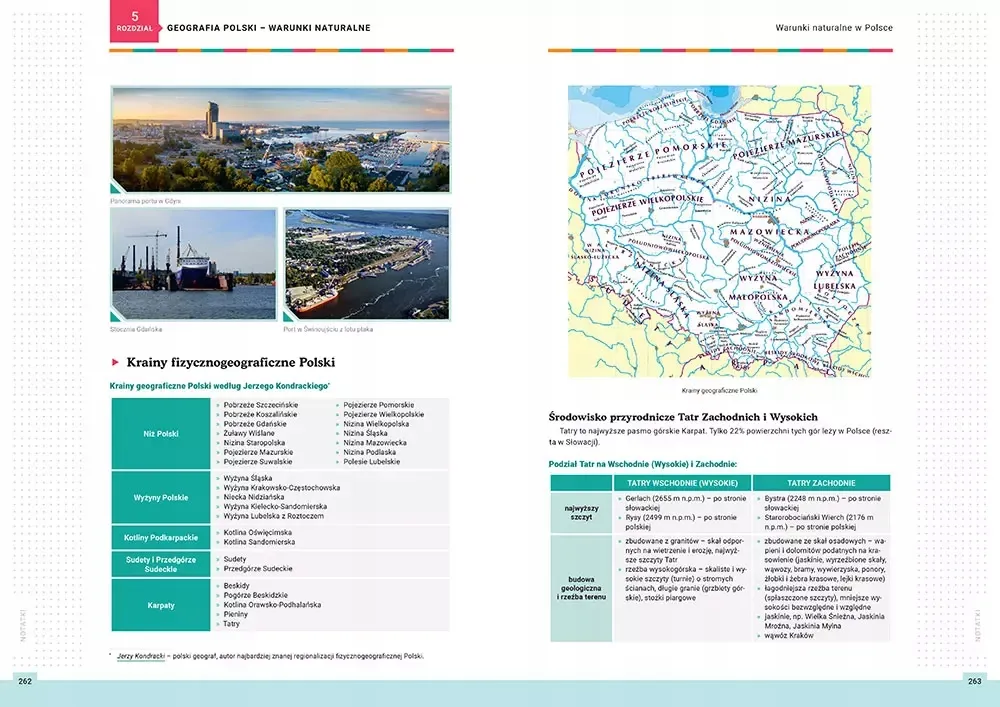The height and width of the screenshot is (707, 1000).
Task: Click the 'Wyżyny Polskie' table cell
Action: tap(161, 497)
